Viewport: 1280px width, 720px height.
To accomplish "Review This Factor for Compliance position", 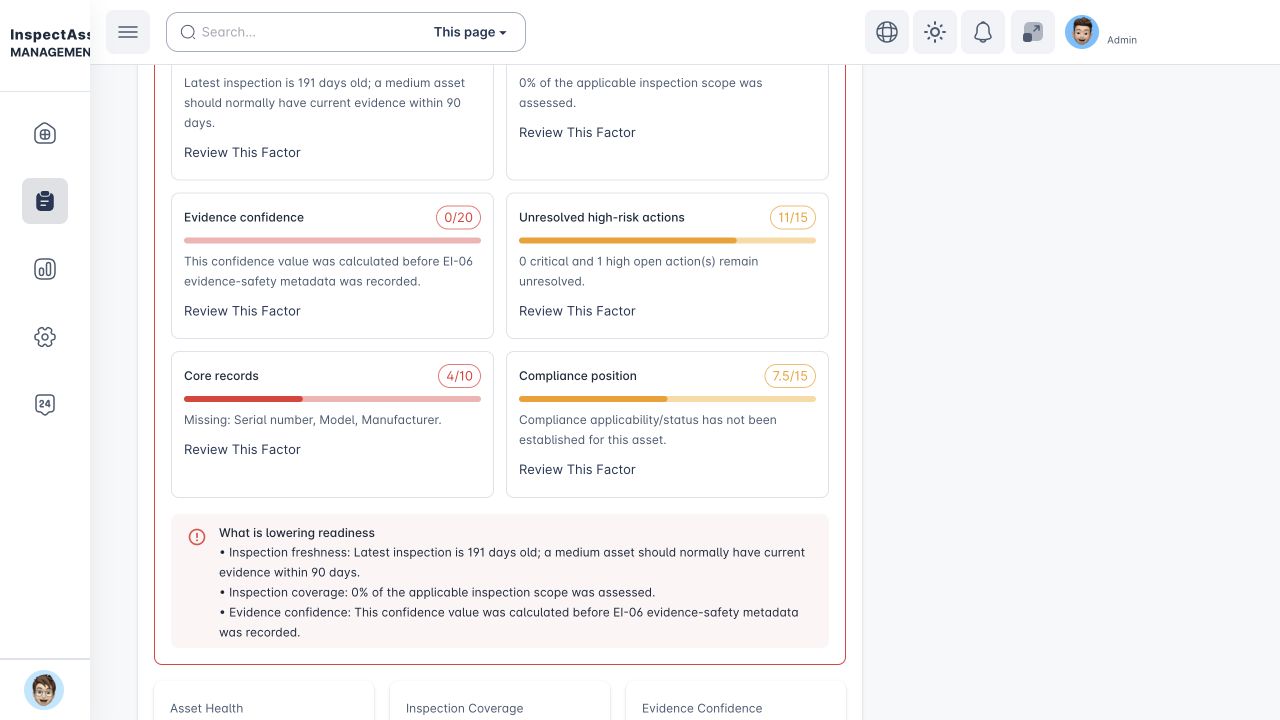I will 577,470.
